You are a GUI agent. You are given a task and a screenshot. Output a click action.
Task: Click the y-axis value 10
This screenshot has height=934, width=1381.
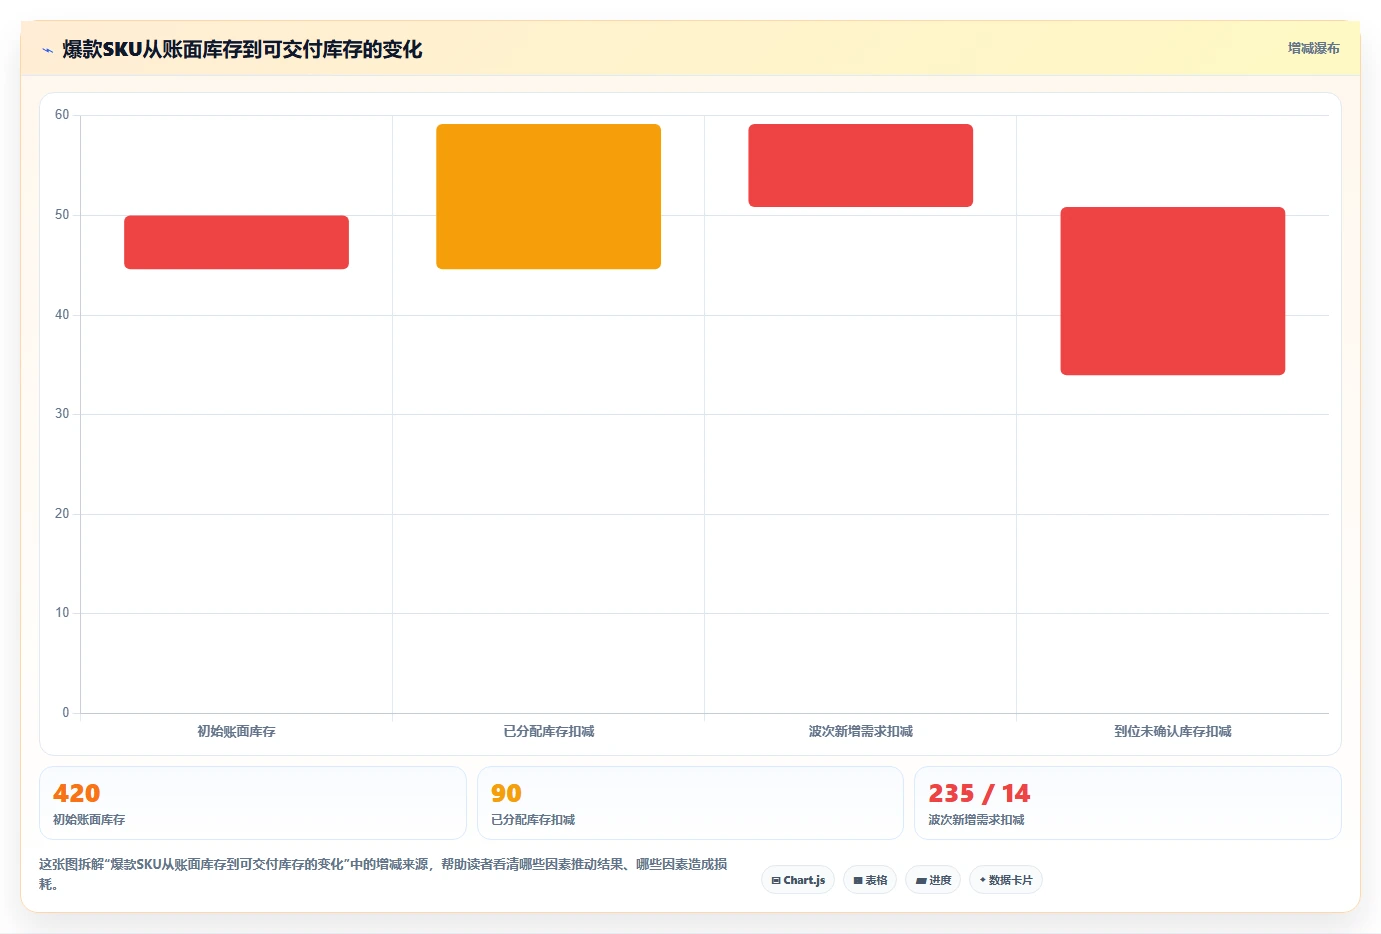pyautogui.click(x=62, y=613)
